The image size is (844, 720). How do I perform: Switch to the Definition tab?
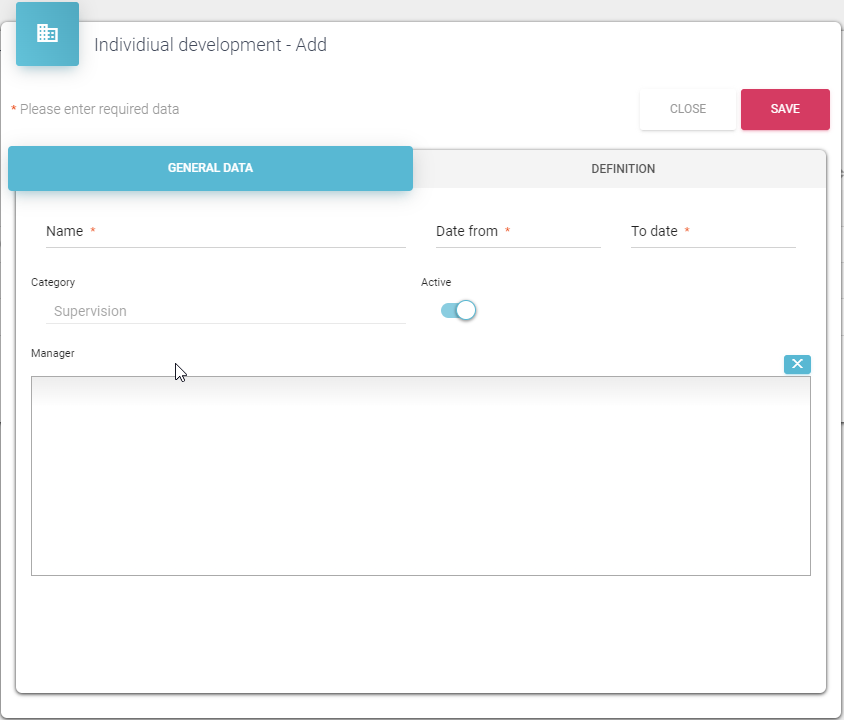(x=623, y=169)
